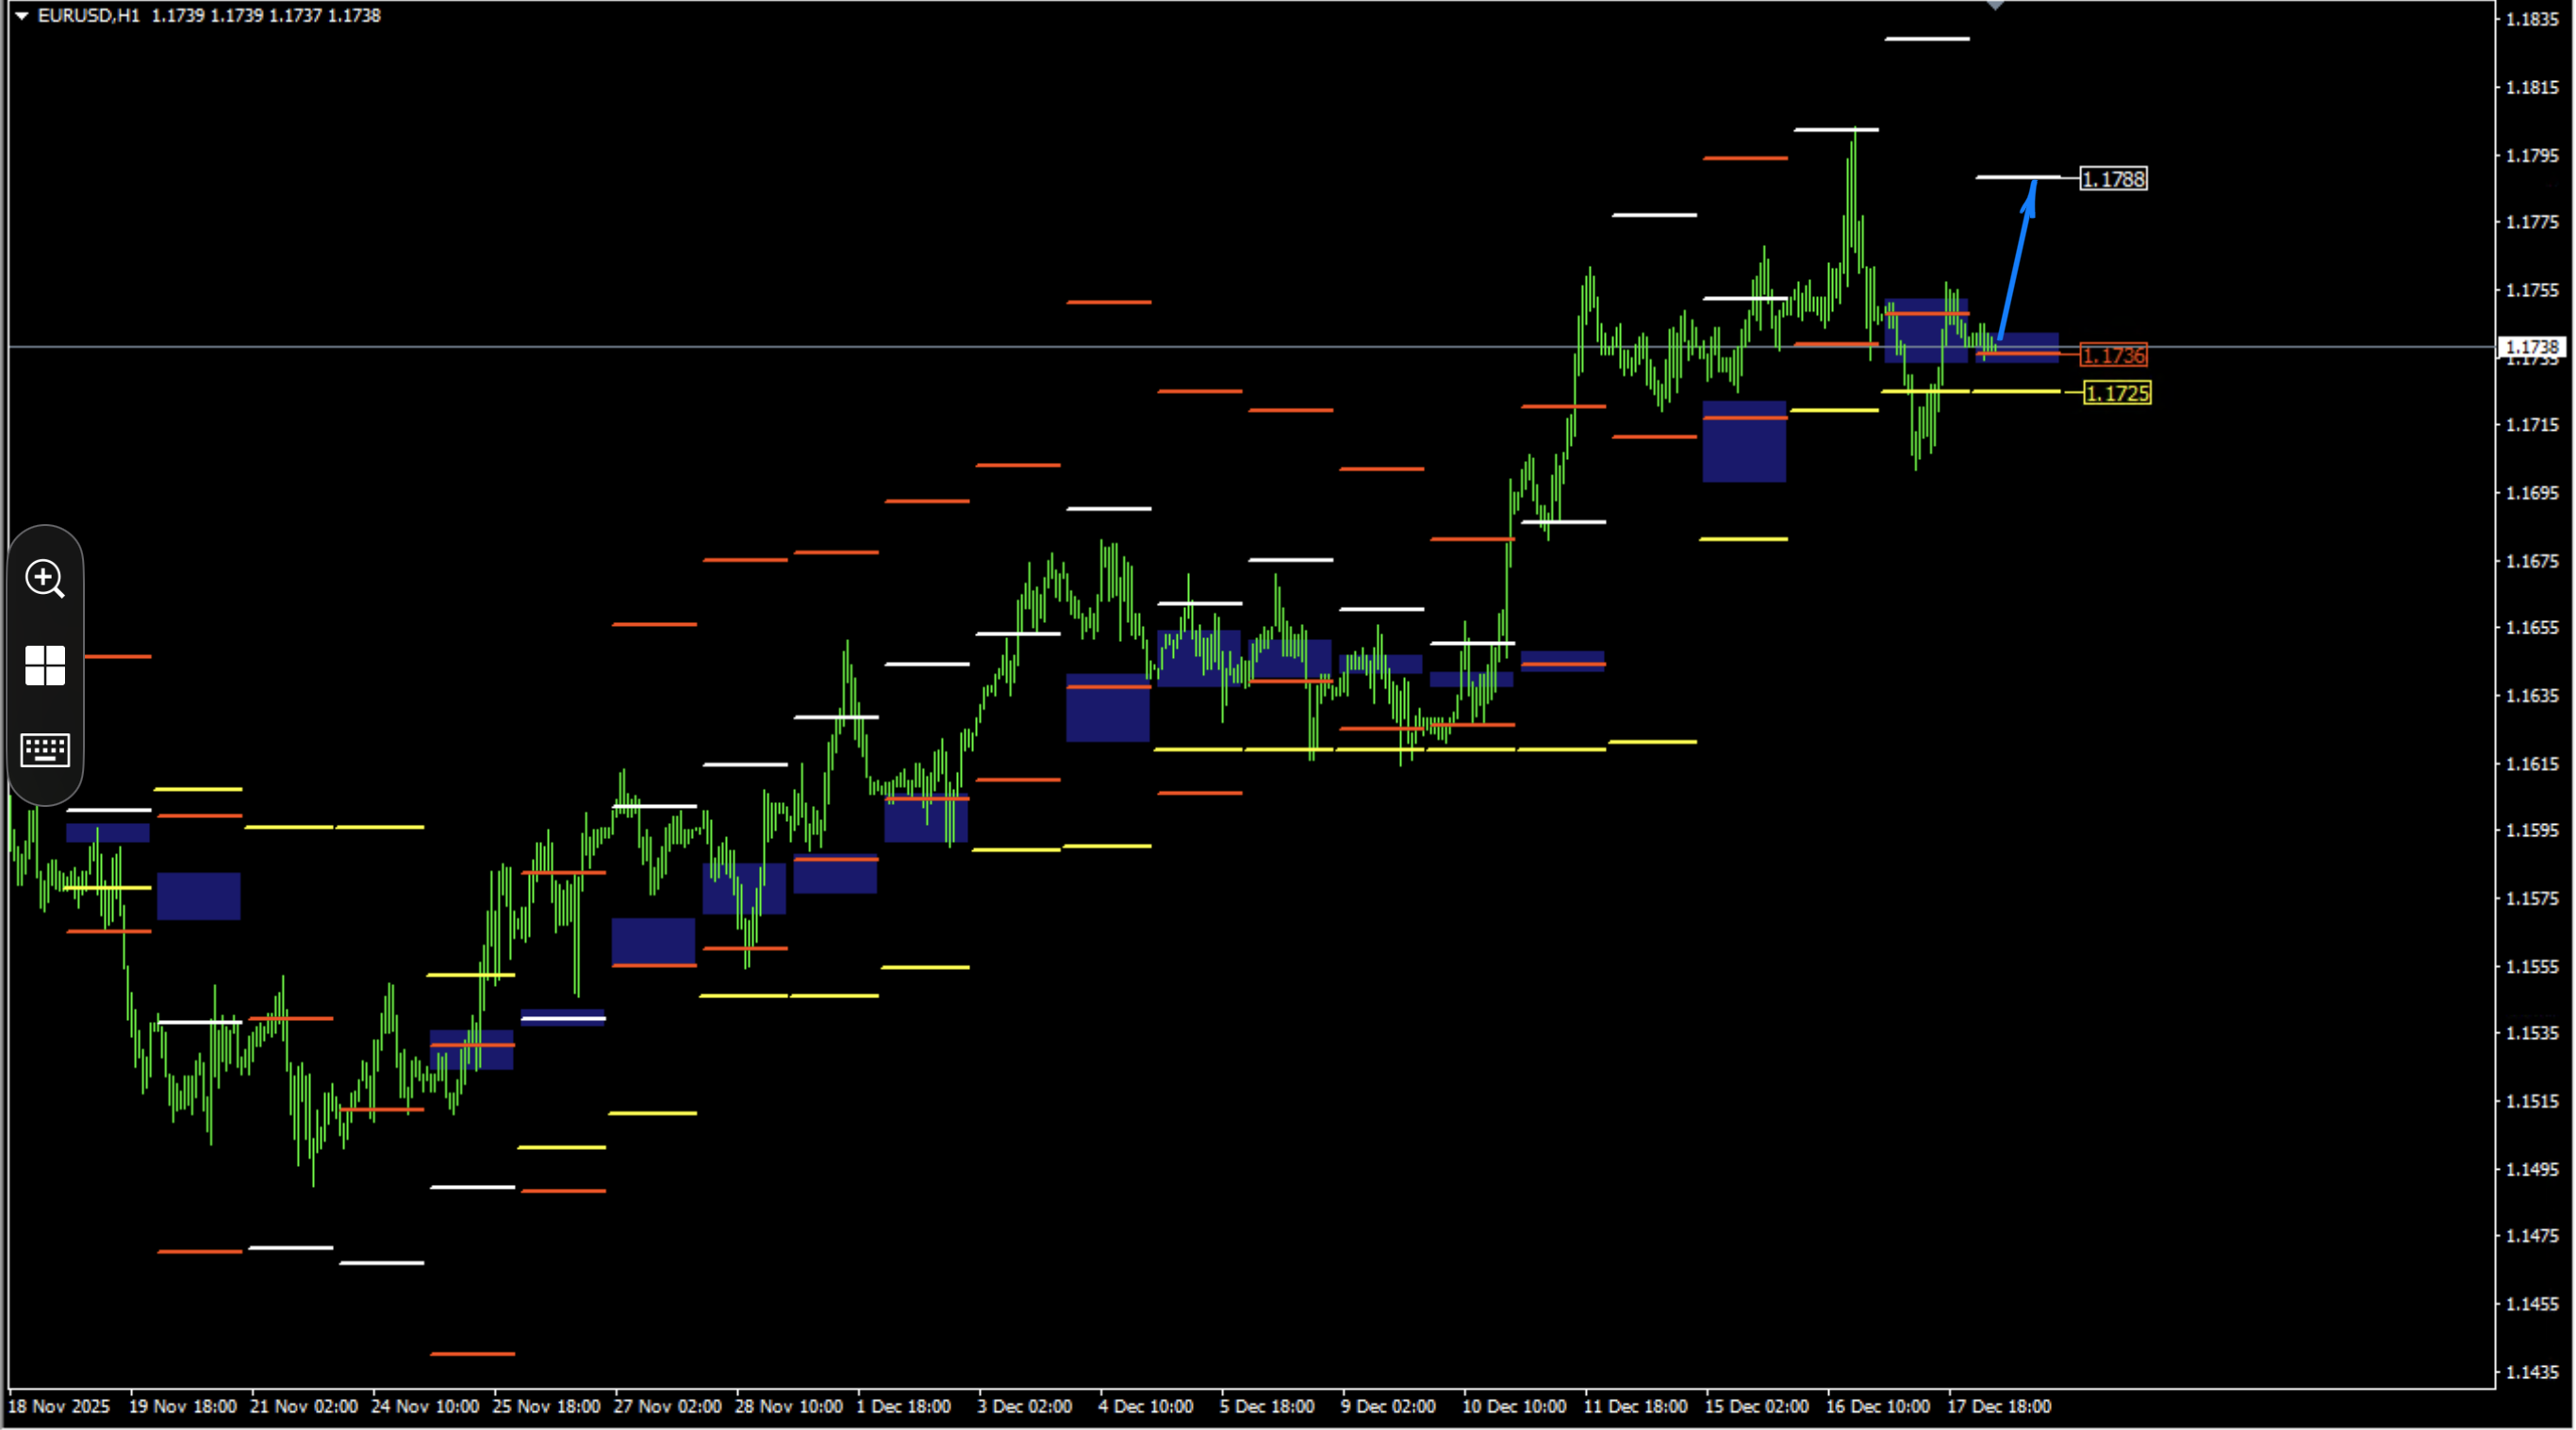Click the 1.1435 value on price scale

coord(2532,1372)
